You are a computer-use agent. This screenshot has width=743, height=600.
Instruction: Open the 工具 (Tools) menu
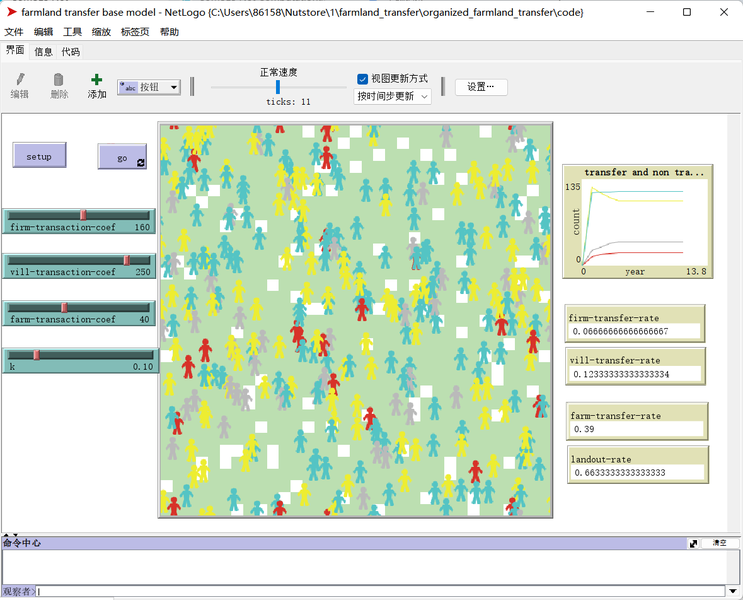pos(72,32)
